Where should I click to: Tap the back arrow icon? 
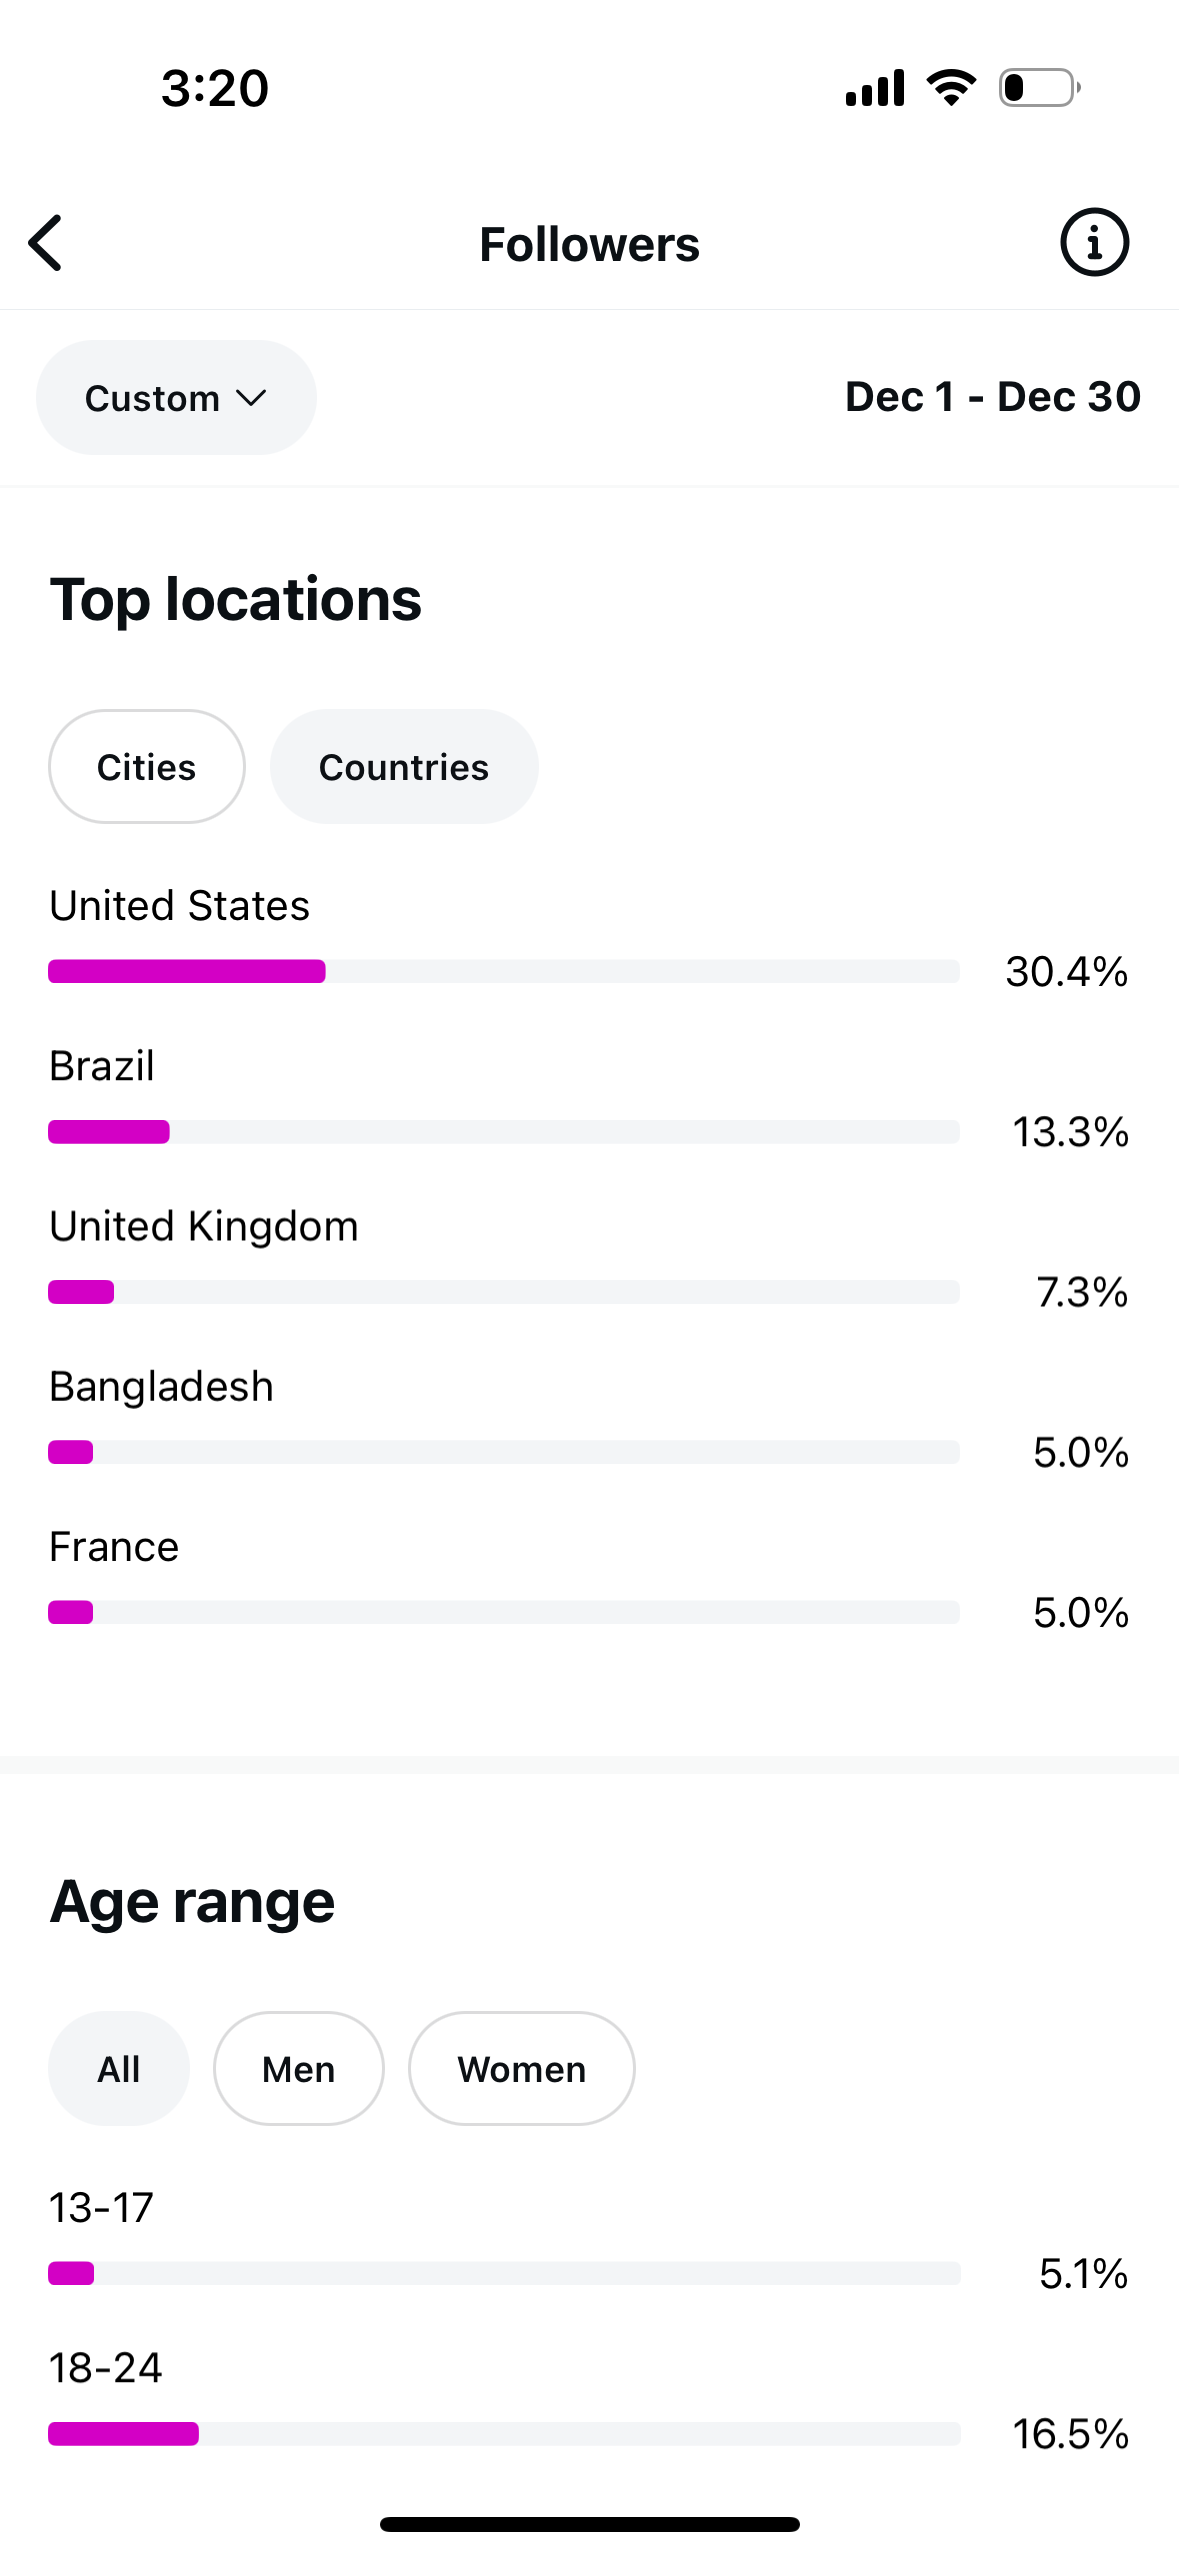(46, 243)
